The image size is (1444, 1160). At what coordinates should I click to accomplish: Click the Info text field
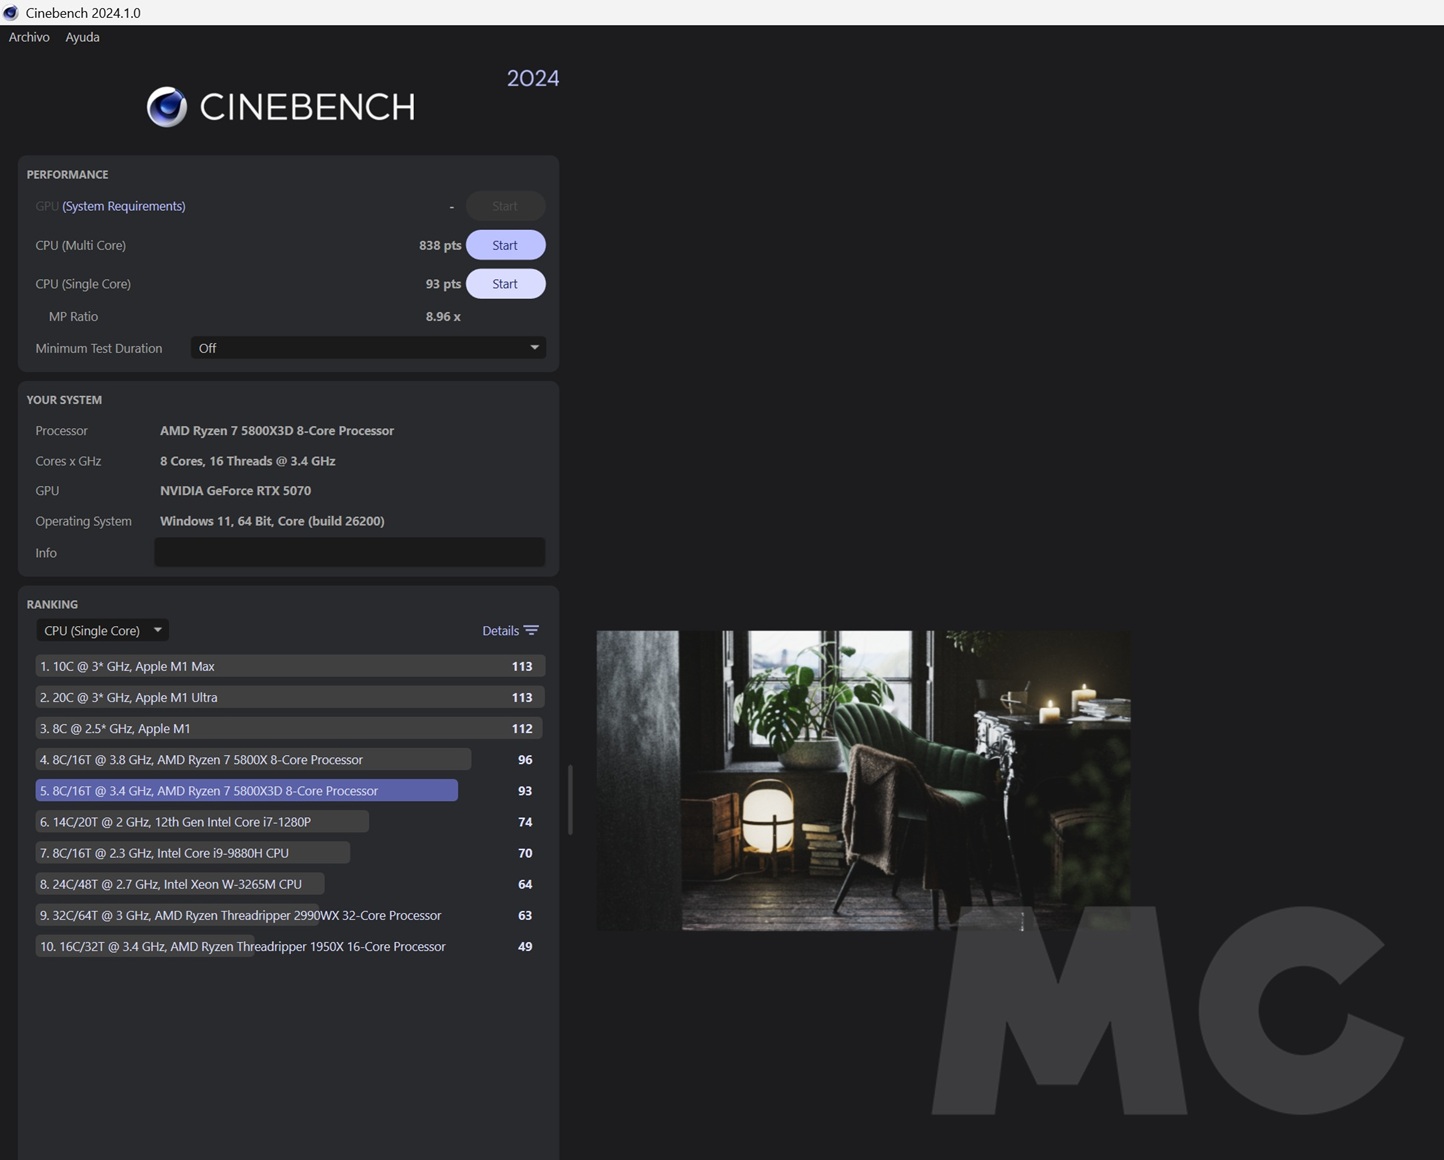[x=349, y=552]
